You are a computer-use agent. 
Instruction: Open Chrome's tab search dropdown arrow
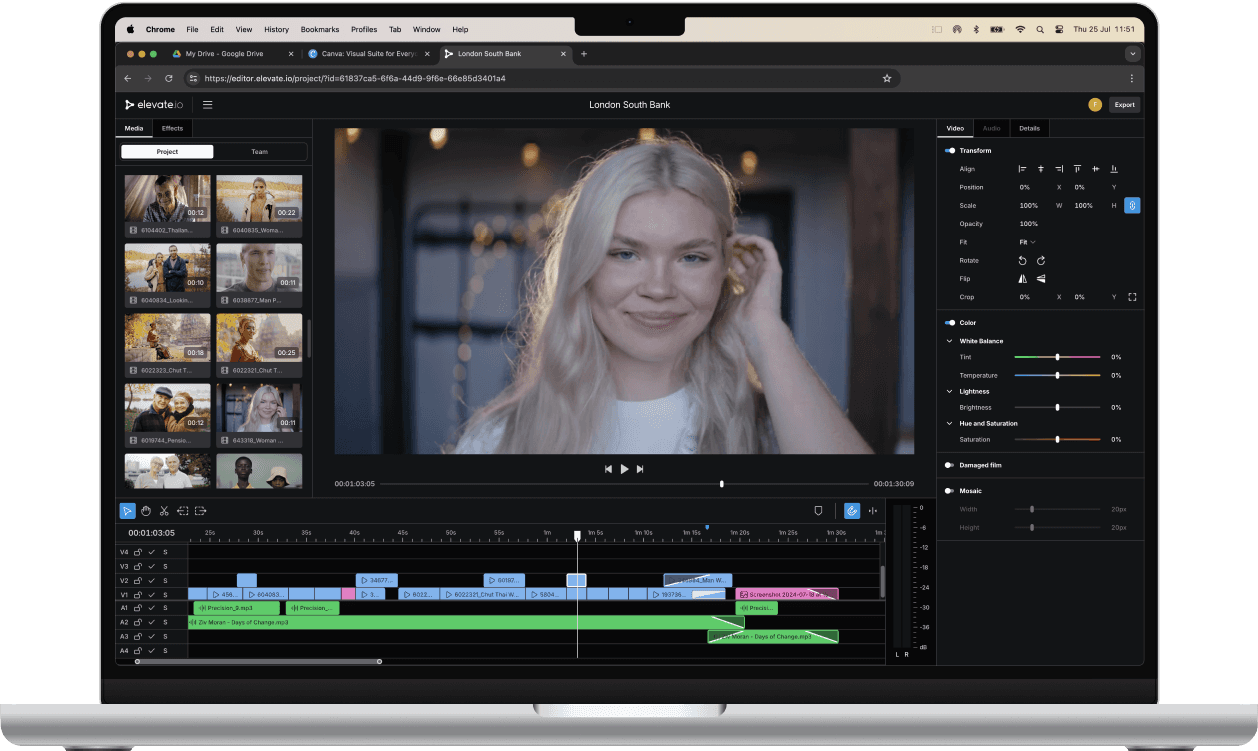tap(1132, 53)
